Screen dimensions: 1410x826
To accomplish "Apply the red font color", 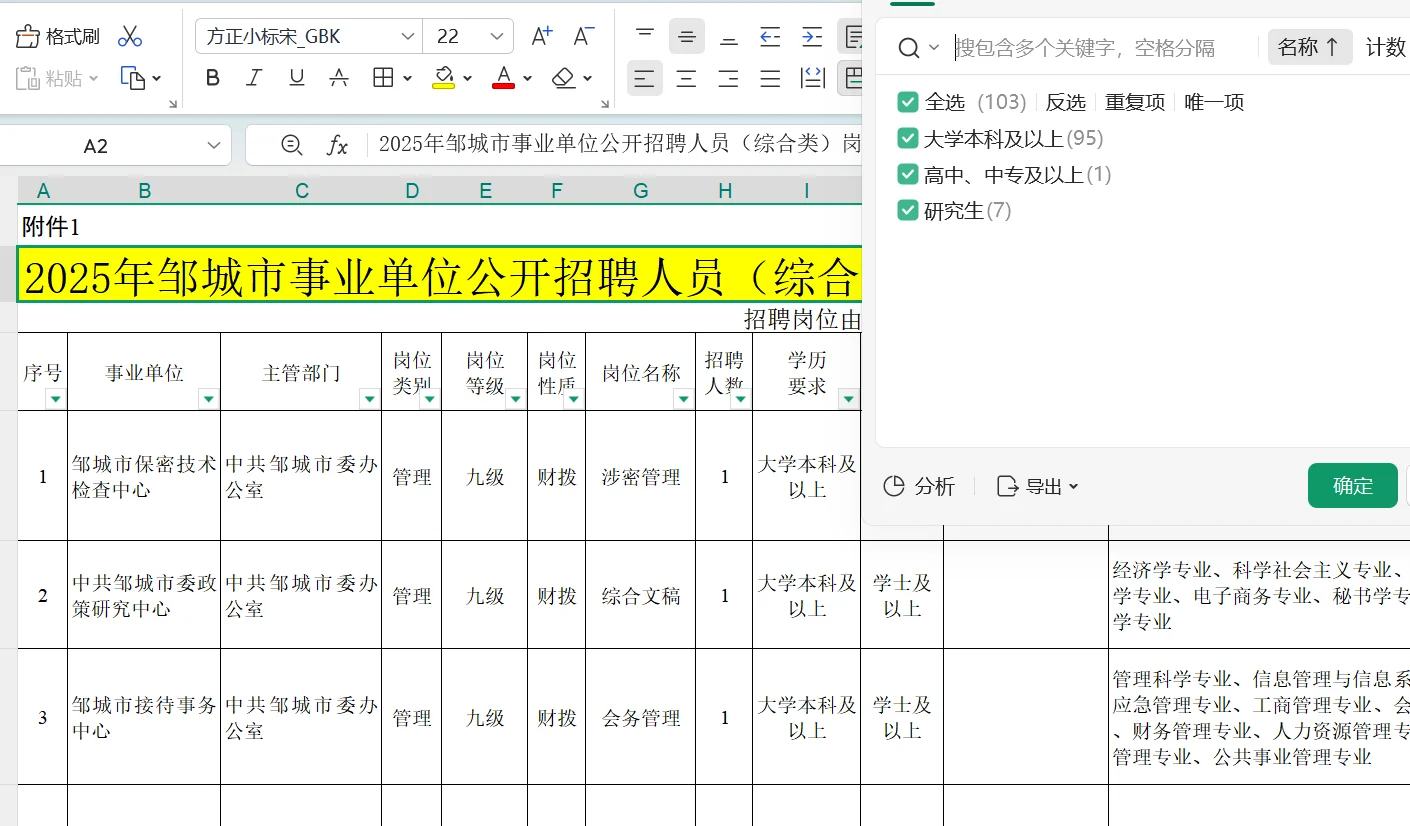I will point(503,77).
